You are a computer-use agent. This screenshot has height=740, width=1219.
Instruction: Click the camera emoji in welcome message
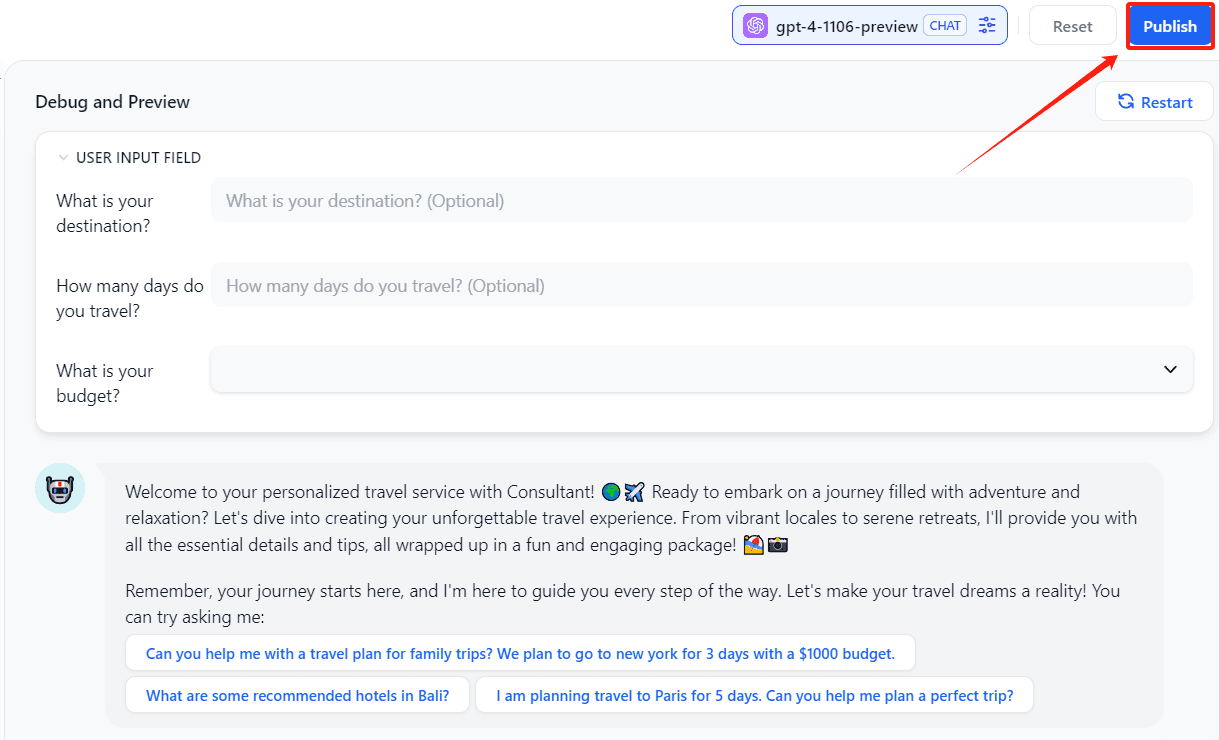(x=778, y=545)
